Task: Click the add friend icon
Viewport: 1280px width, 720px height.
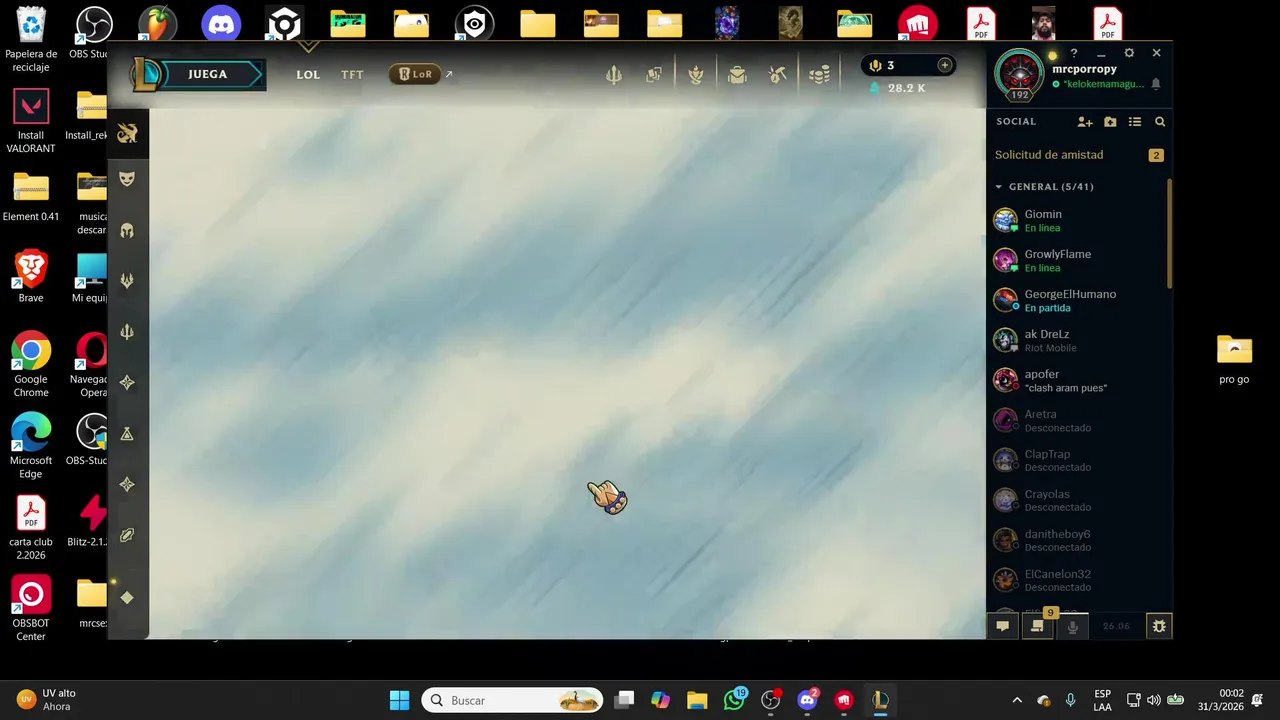Action: (1085, 122)
